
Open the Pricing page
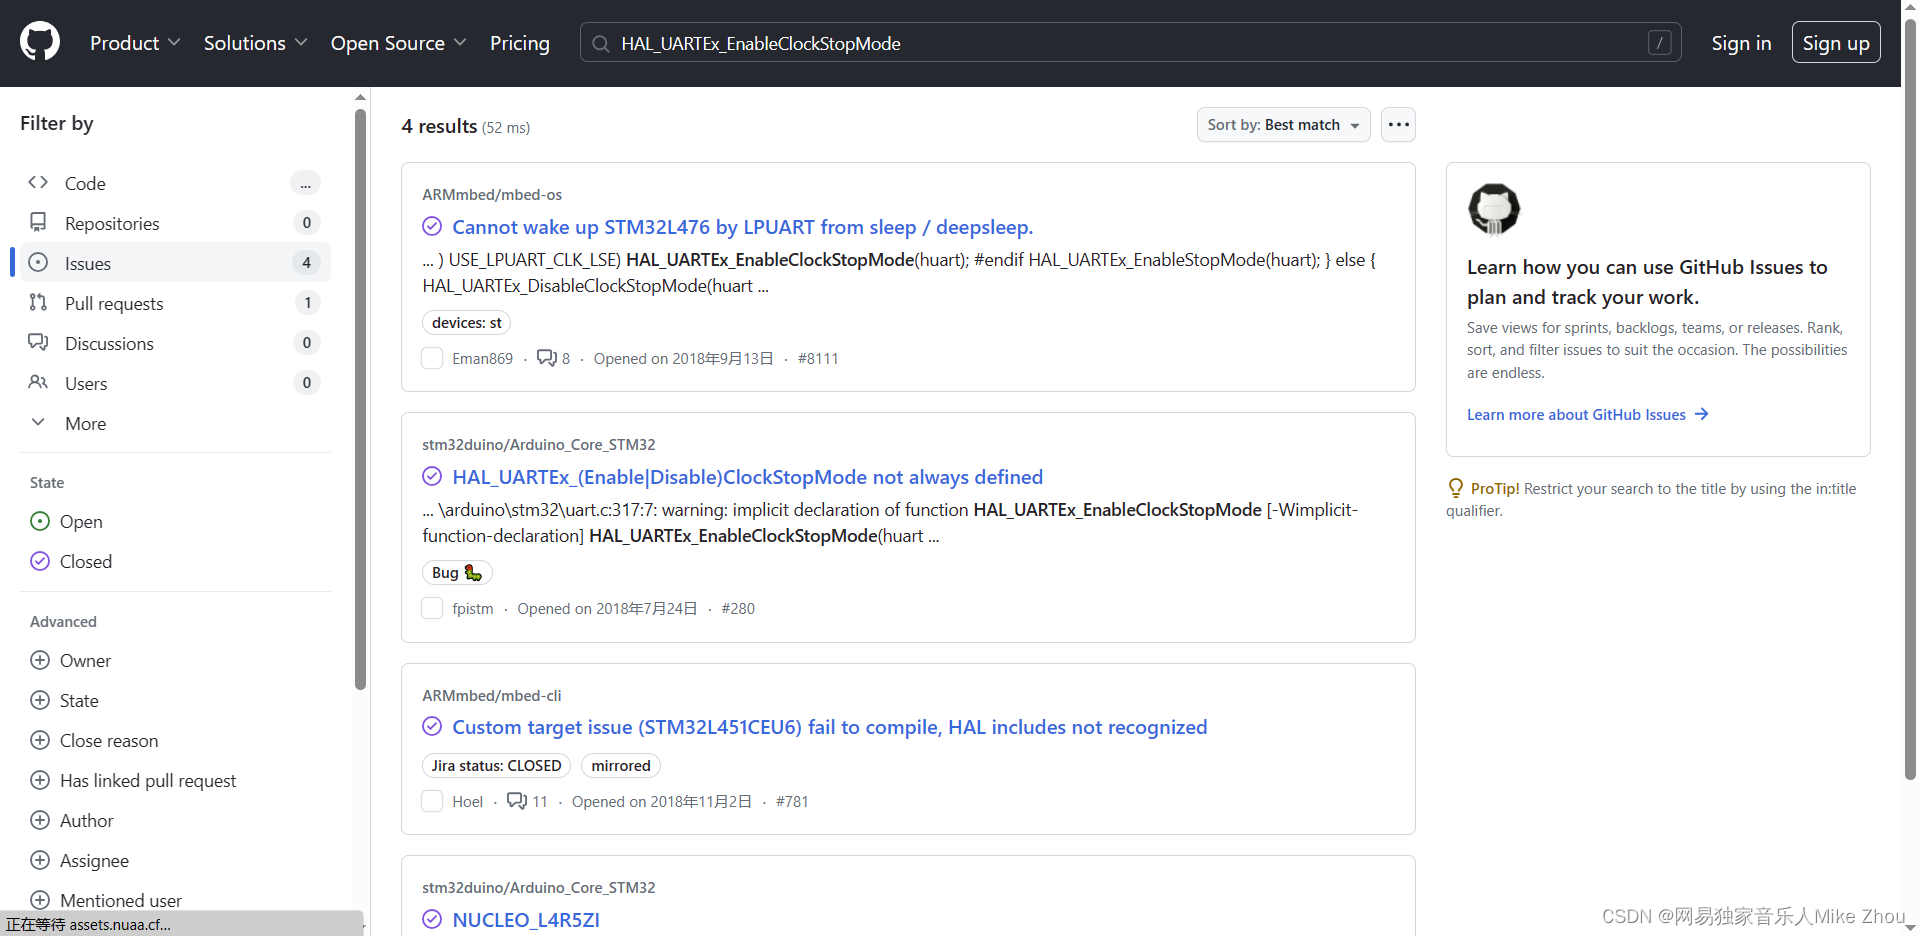click(520, 43)
